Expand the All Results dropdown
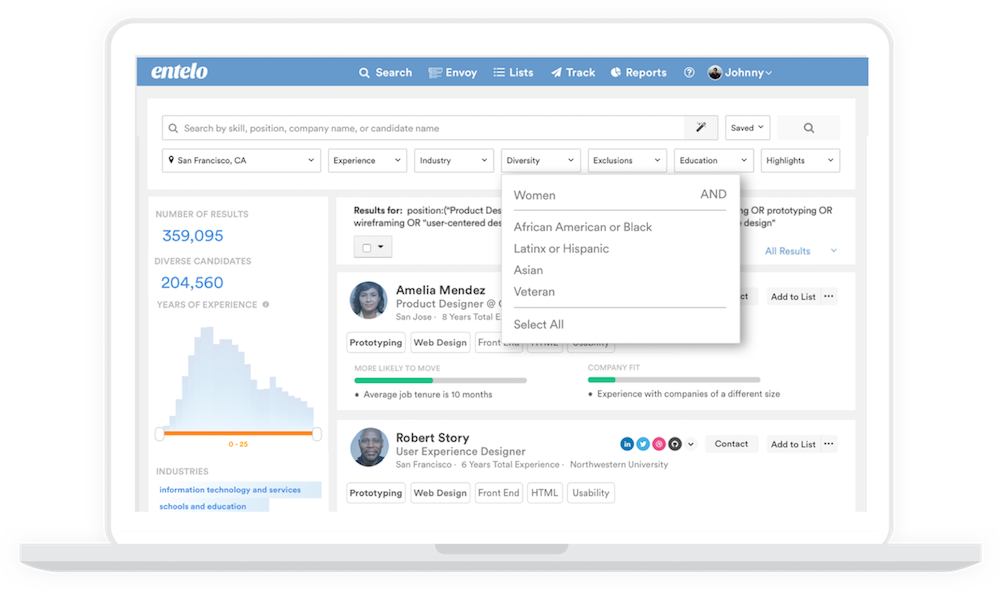This screenshot has height=591, width=1000. coord(800,251)
